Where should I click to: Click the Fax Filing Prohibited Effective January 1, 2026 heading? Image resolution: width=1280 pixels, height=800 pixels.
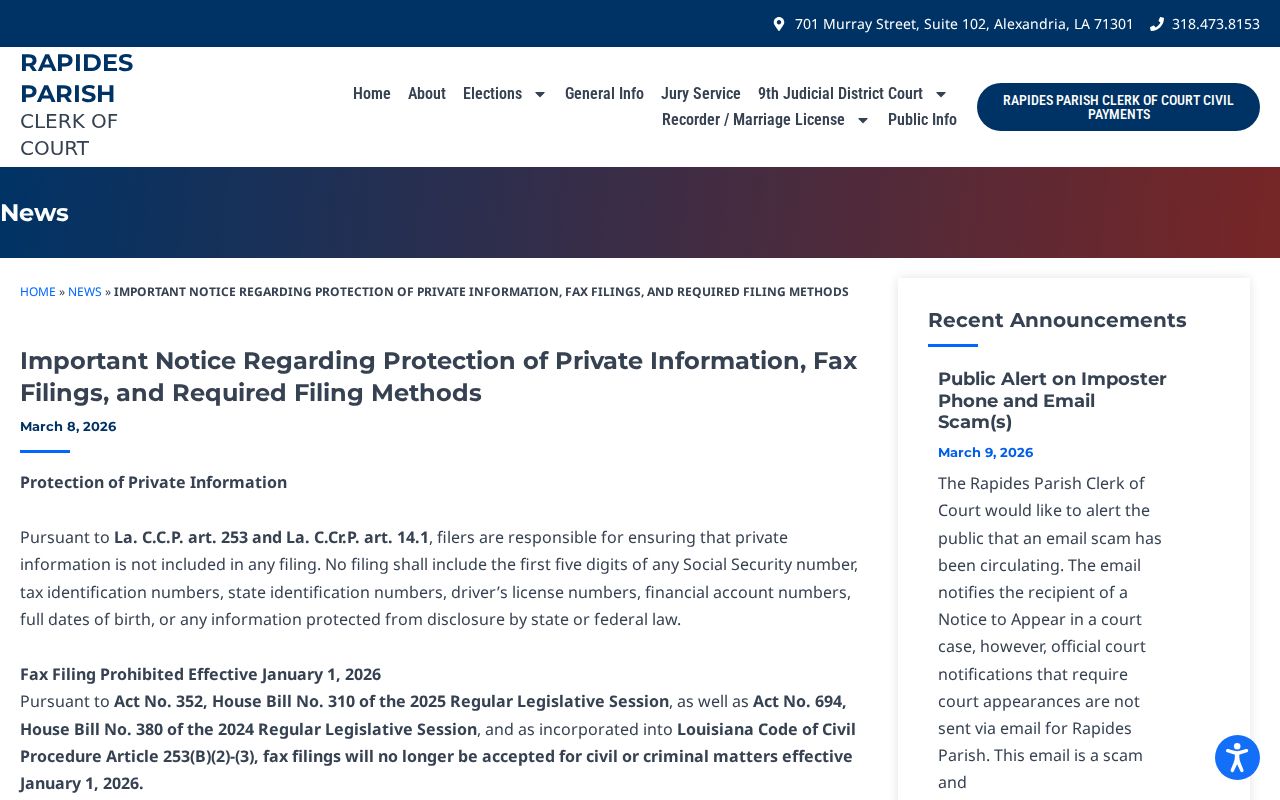click(200, 674)
